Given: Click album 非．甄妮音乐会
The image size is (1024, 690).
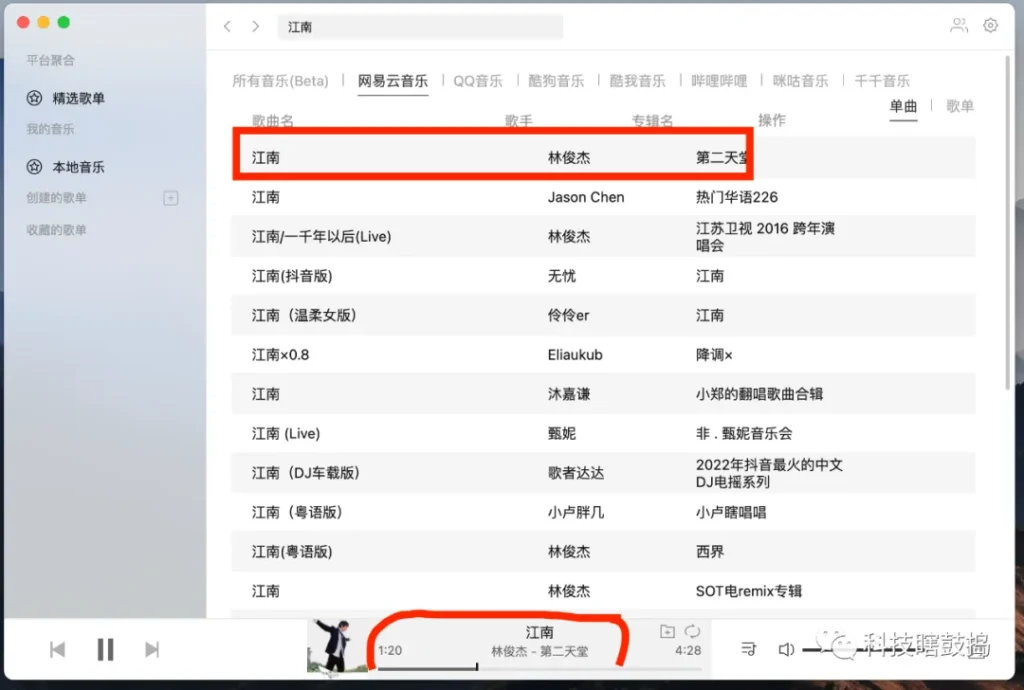Looking at the screenshot, I should point(744,433).
